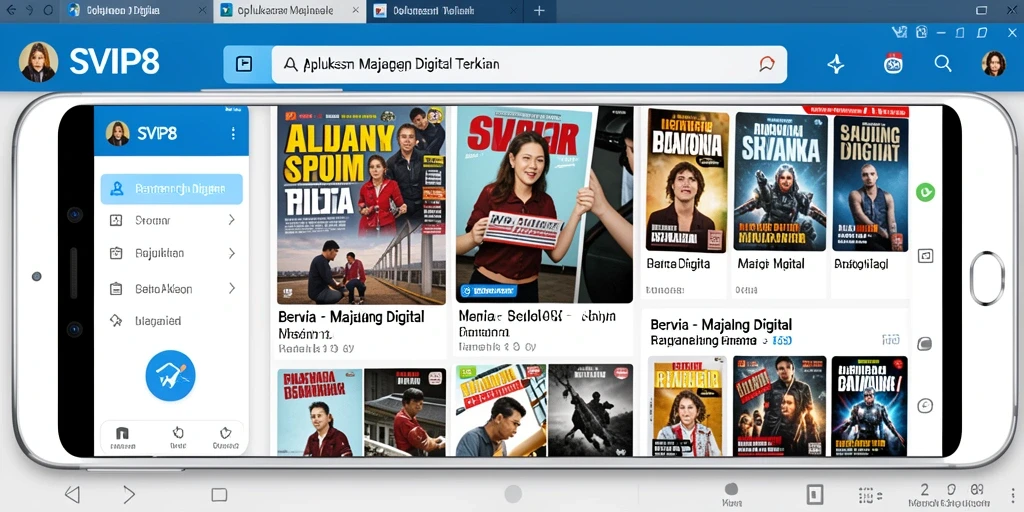Click the "Barna Digita" caption
Viewport: 1024px width, 512px height.
(x=678, y=264)
